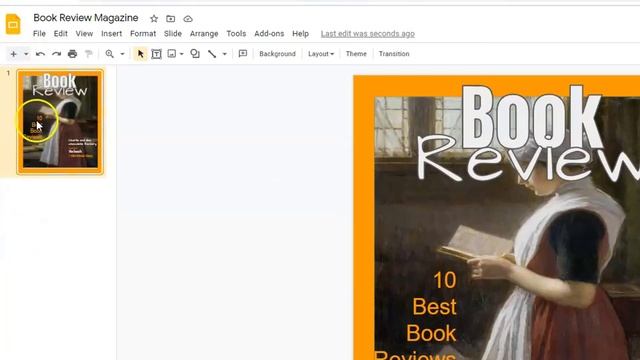Viewport: 640px width, 360px height.
Task: Open the Google Slides home icon
Action: 13,24
